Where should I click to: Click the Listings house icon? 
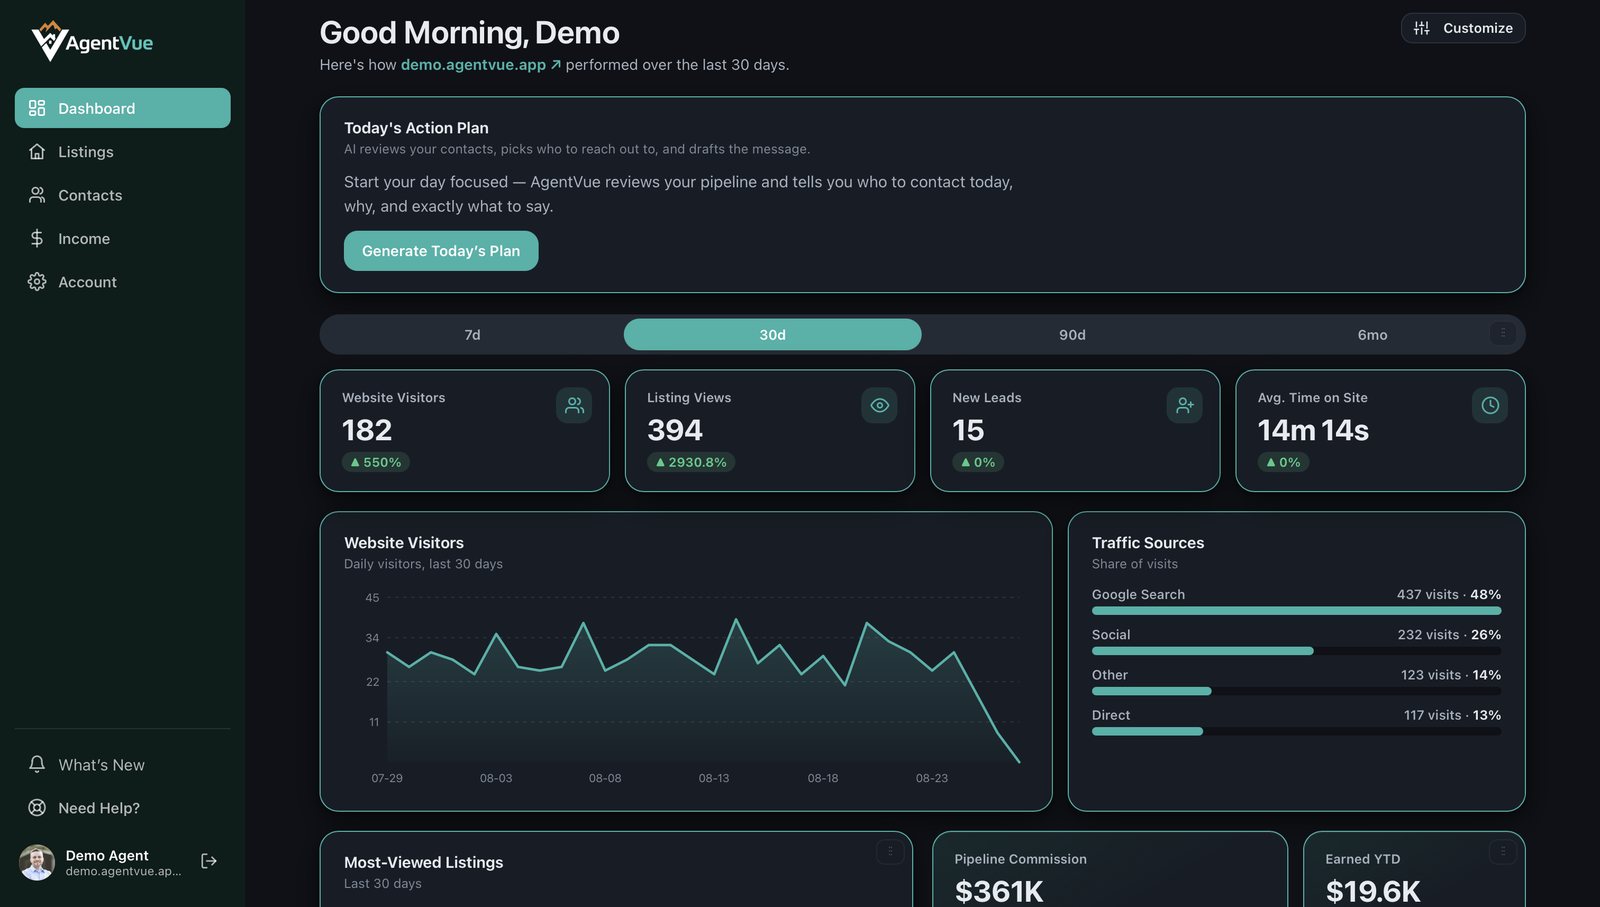[x=37, y=152]
